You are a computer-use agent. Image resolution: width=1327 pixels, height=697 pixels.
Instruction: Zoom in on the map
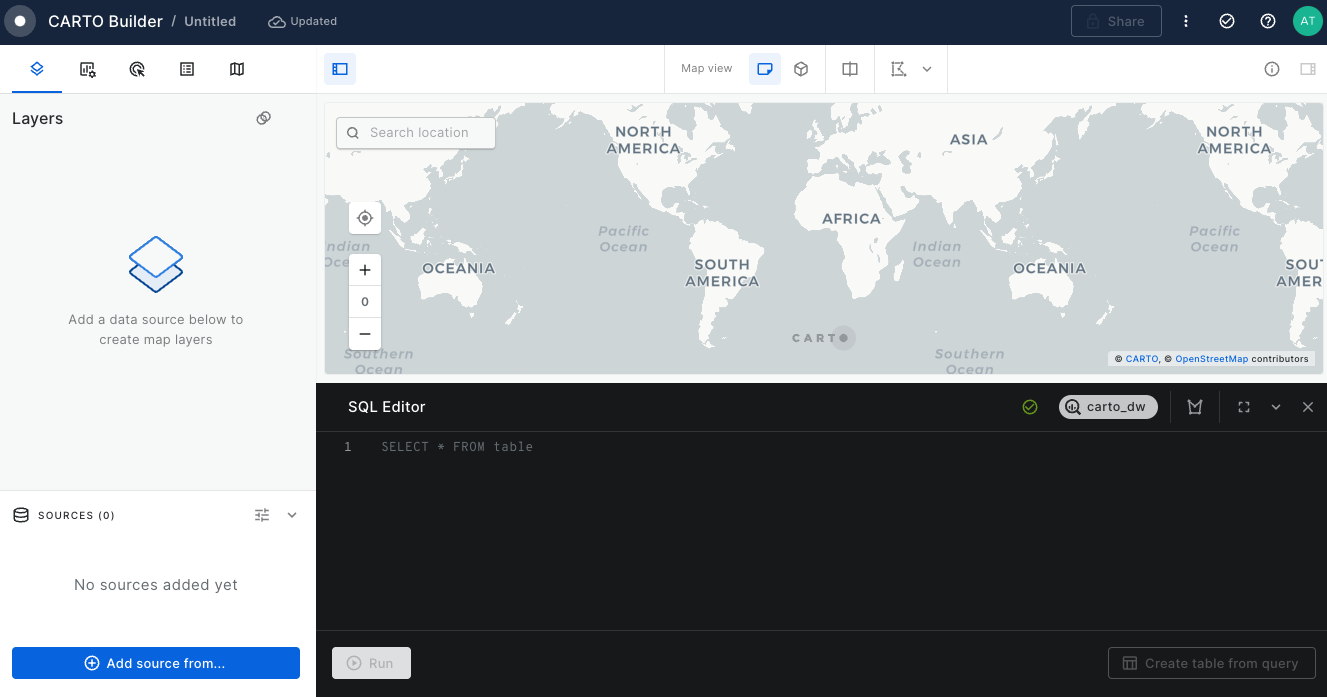click(x=365, y=270)
